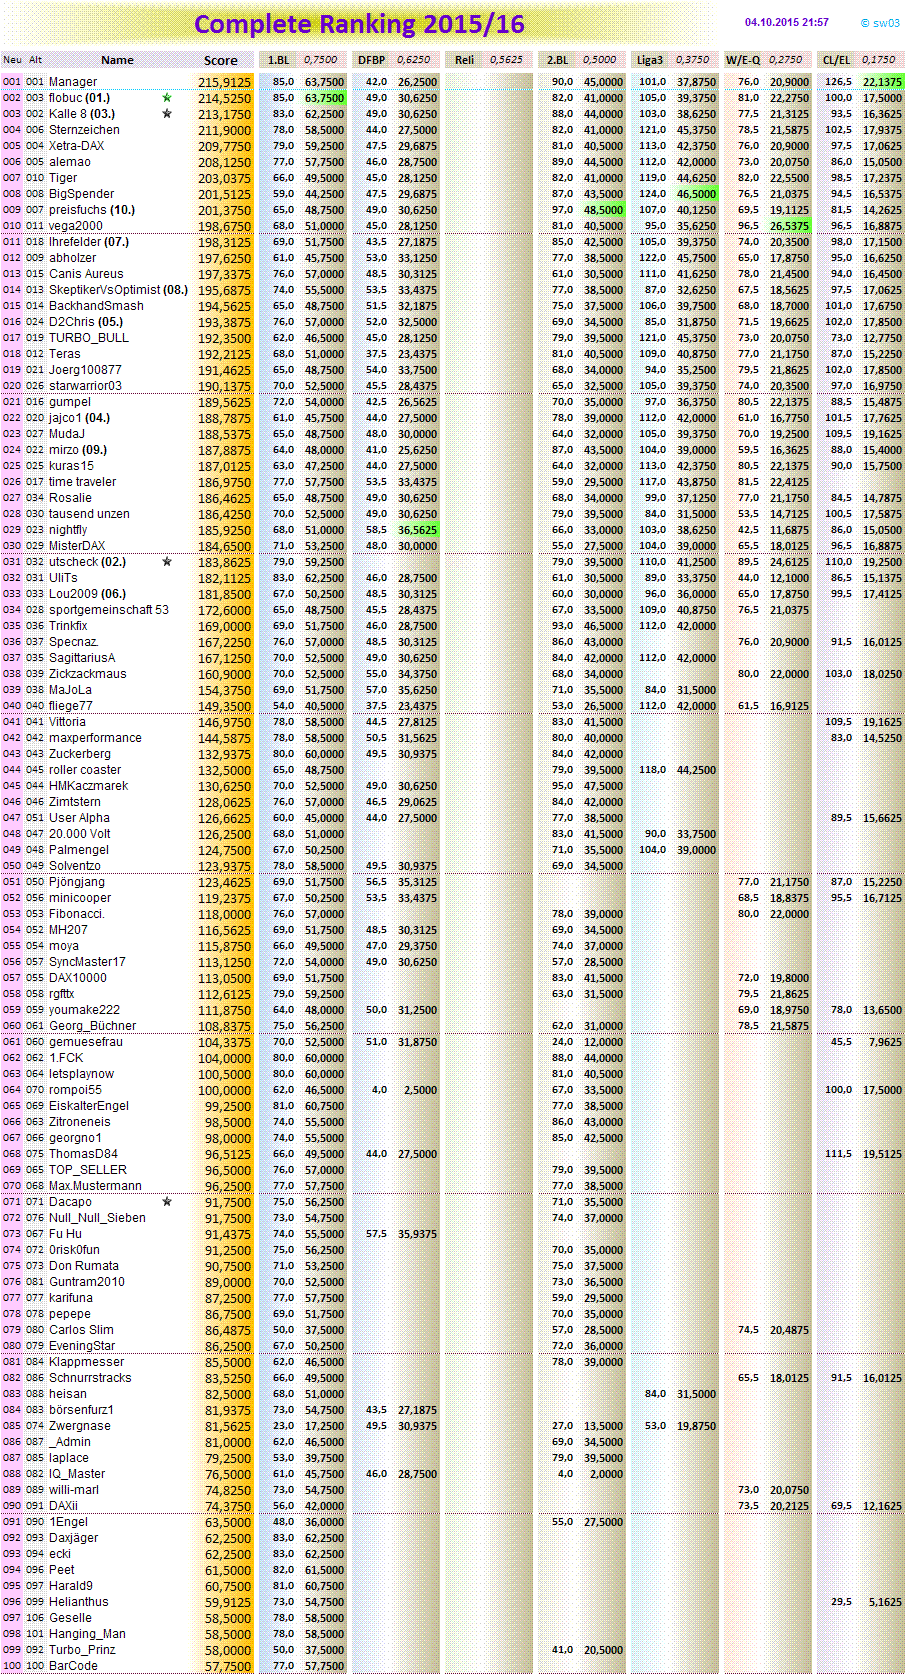Select the name 'Sternzeichen'

[84, 130]
